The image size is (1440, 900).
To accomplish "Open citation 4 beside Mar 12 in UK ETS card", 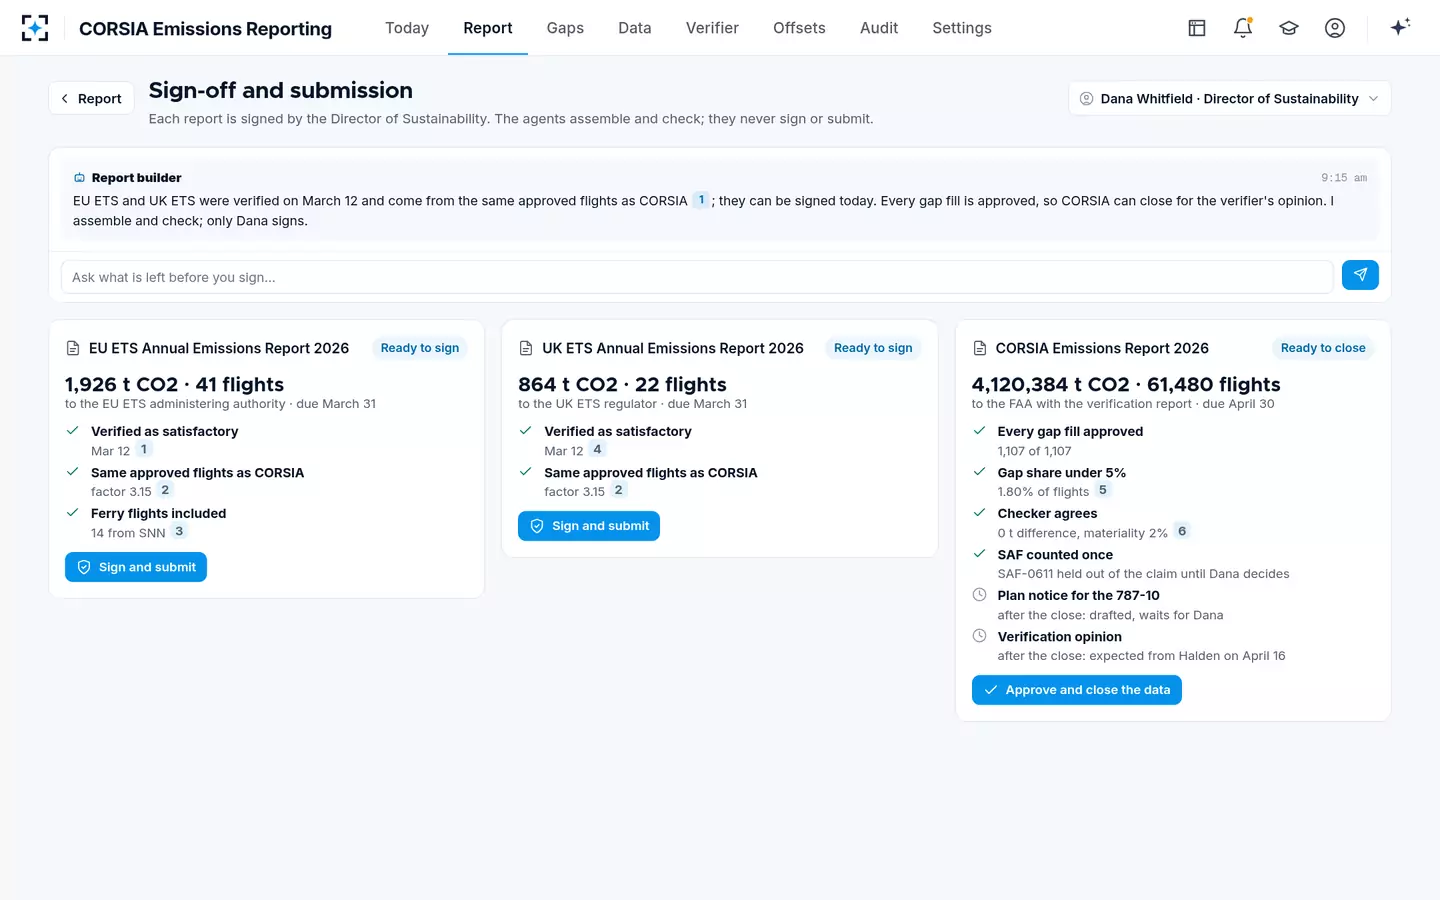I will pyautogui.click(x=598, y=450).
